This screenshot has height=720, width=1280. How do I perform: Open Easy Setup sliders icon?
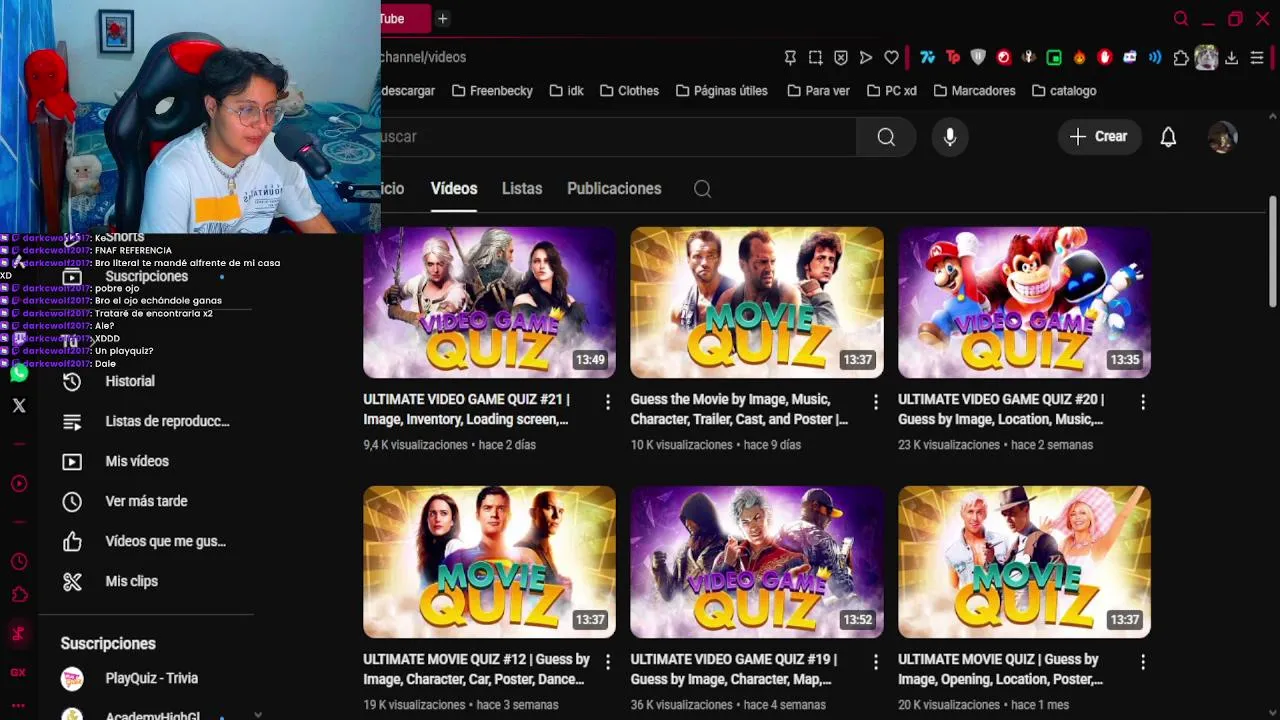[x=1257, y=58]
